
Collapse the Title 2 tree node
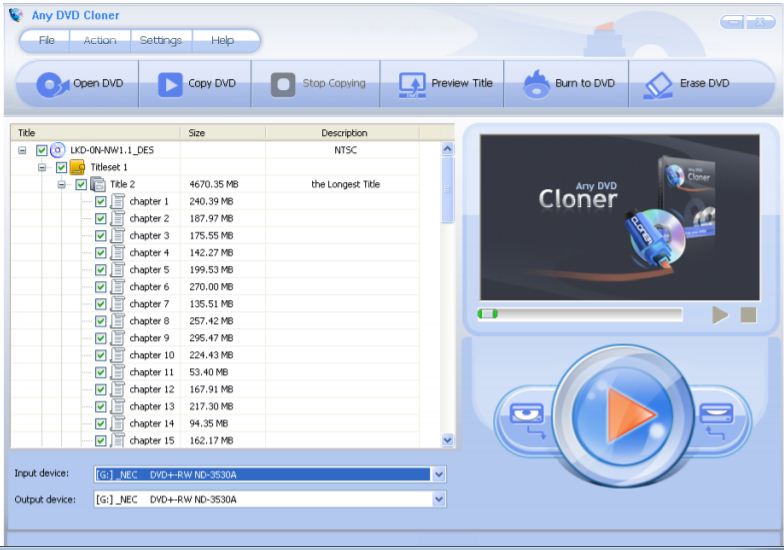coord(62,184)
